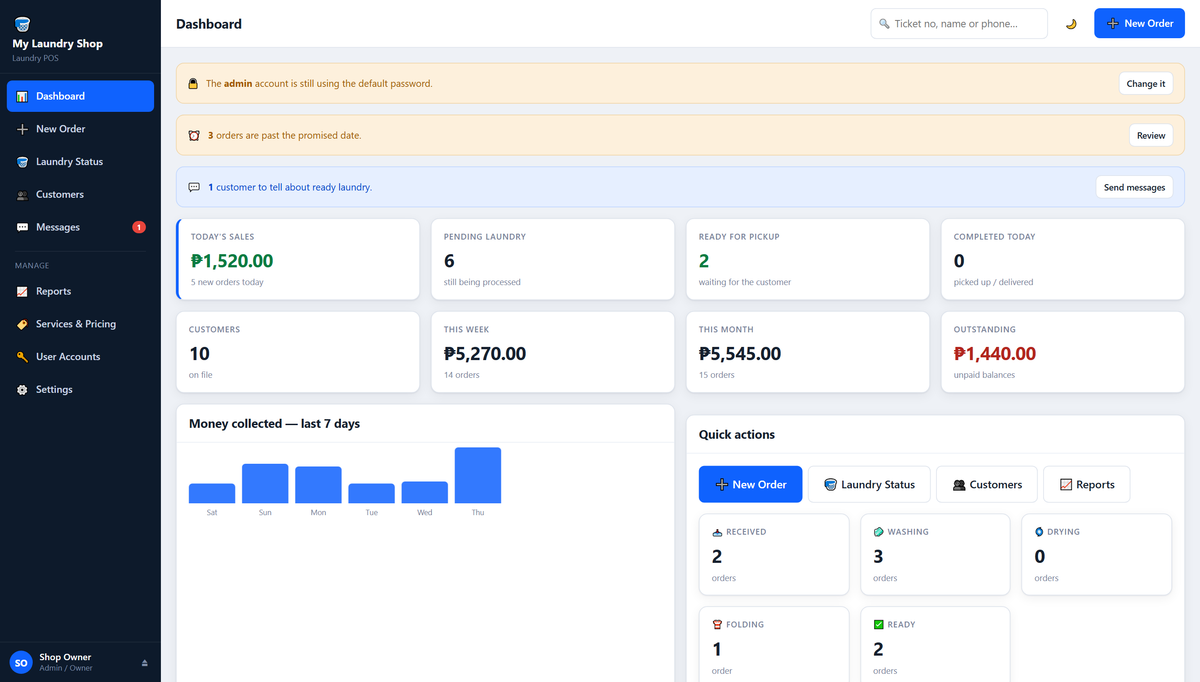Click Send messages for ready laundry

[1133, 187]
